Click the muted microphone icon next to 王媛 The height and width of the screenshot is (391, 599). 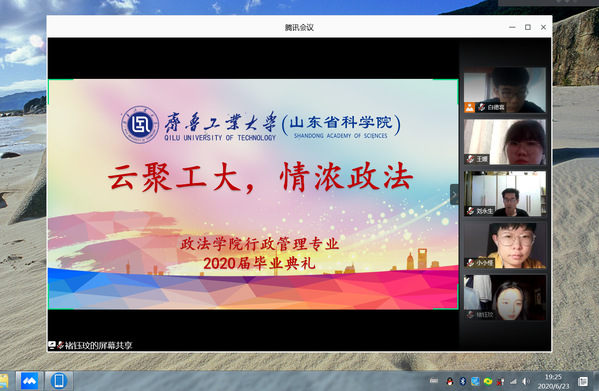(470, 159)
